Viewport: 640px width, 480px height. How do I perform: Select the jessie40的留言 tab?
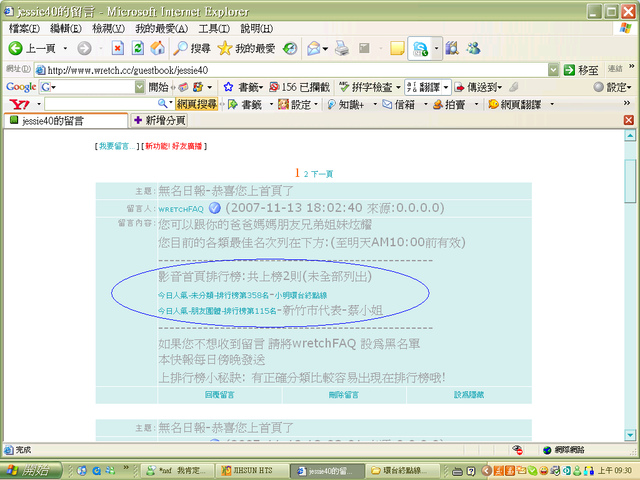click(66, 120)
